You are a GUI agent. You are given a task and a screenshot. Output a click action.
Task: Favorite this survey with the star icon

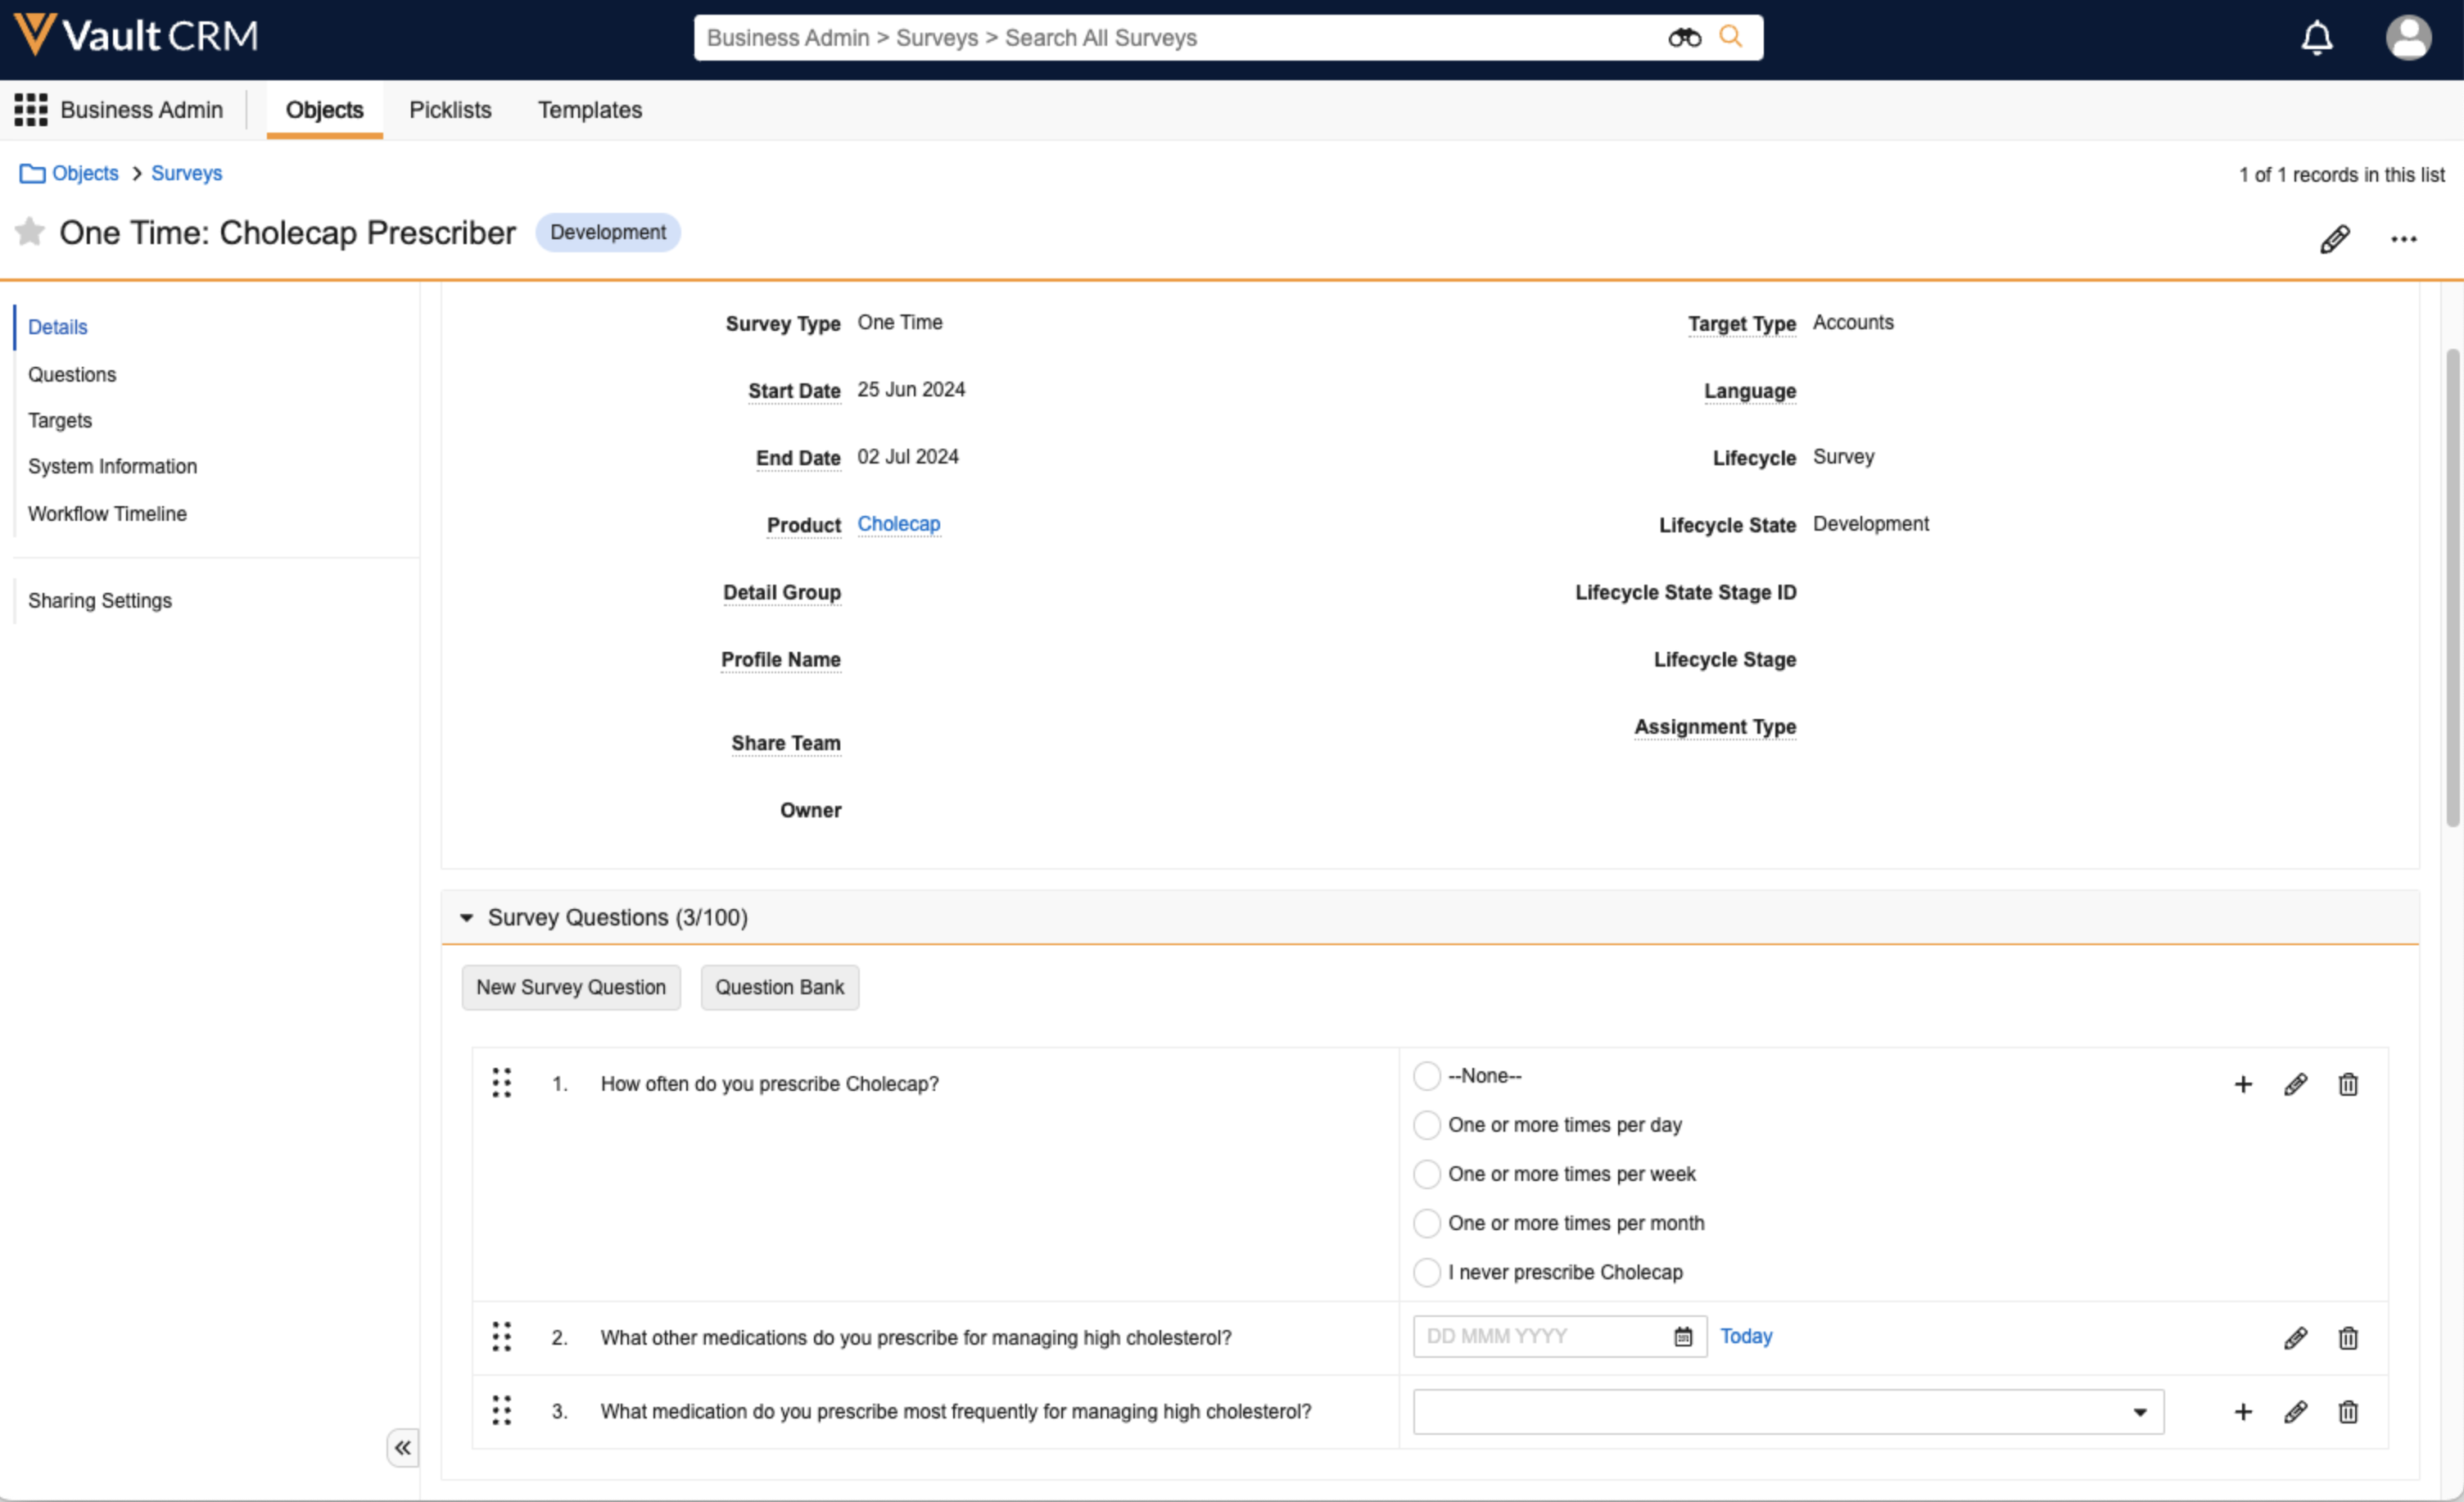click(x=30, y=232)
